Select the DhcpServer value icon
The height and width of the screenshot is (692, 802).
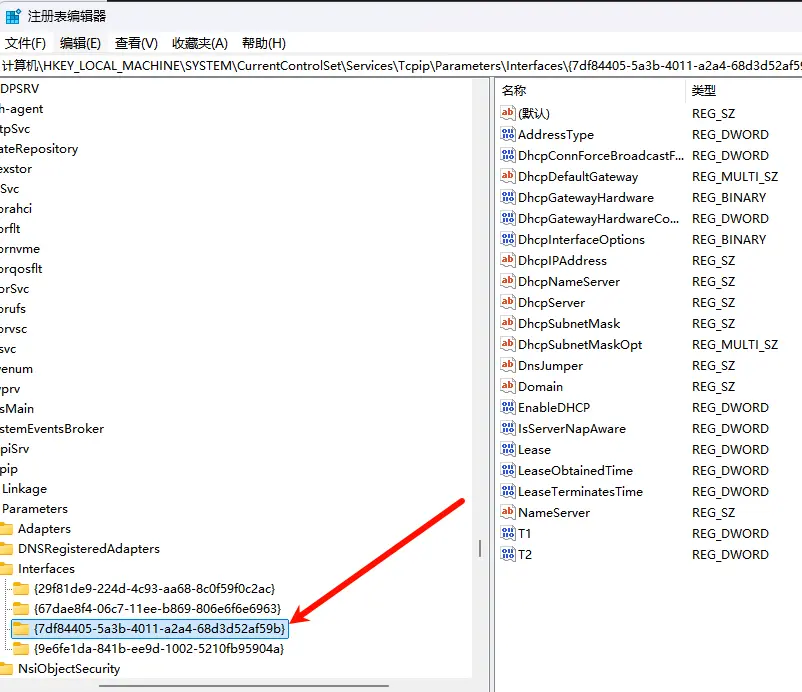[x=507, y=302]
